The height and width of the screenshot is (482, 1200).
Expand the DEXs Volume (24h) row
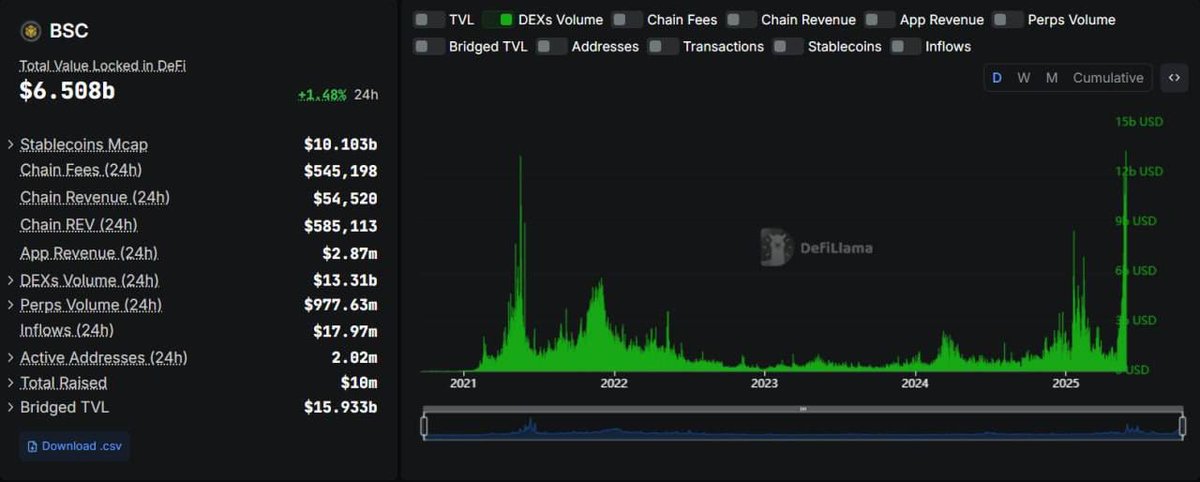pyautogui.click(x=11, y=280)
